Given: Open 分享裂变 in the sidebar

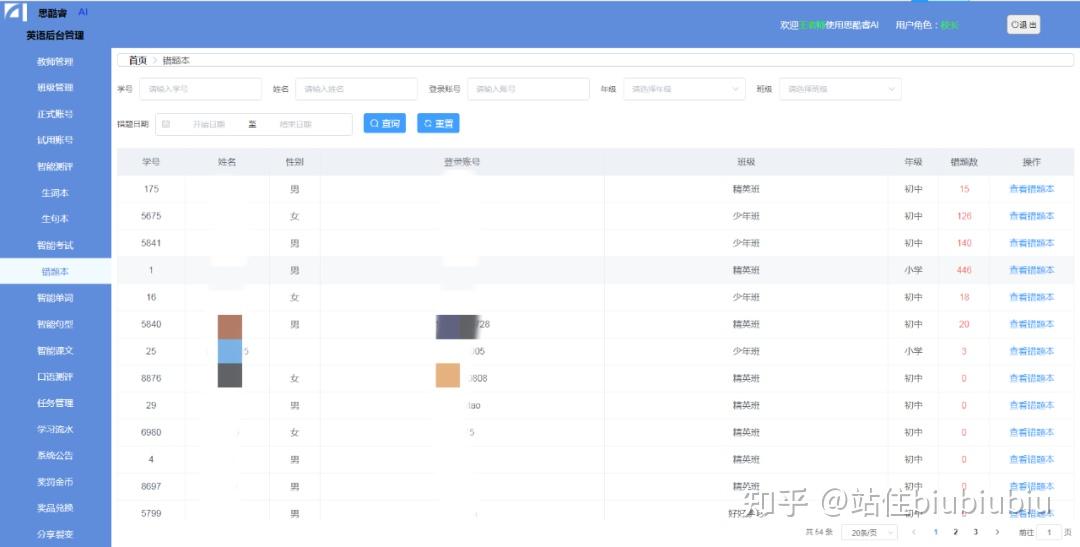Looking at the screenshot, I should point(55,534).
